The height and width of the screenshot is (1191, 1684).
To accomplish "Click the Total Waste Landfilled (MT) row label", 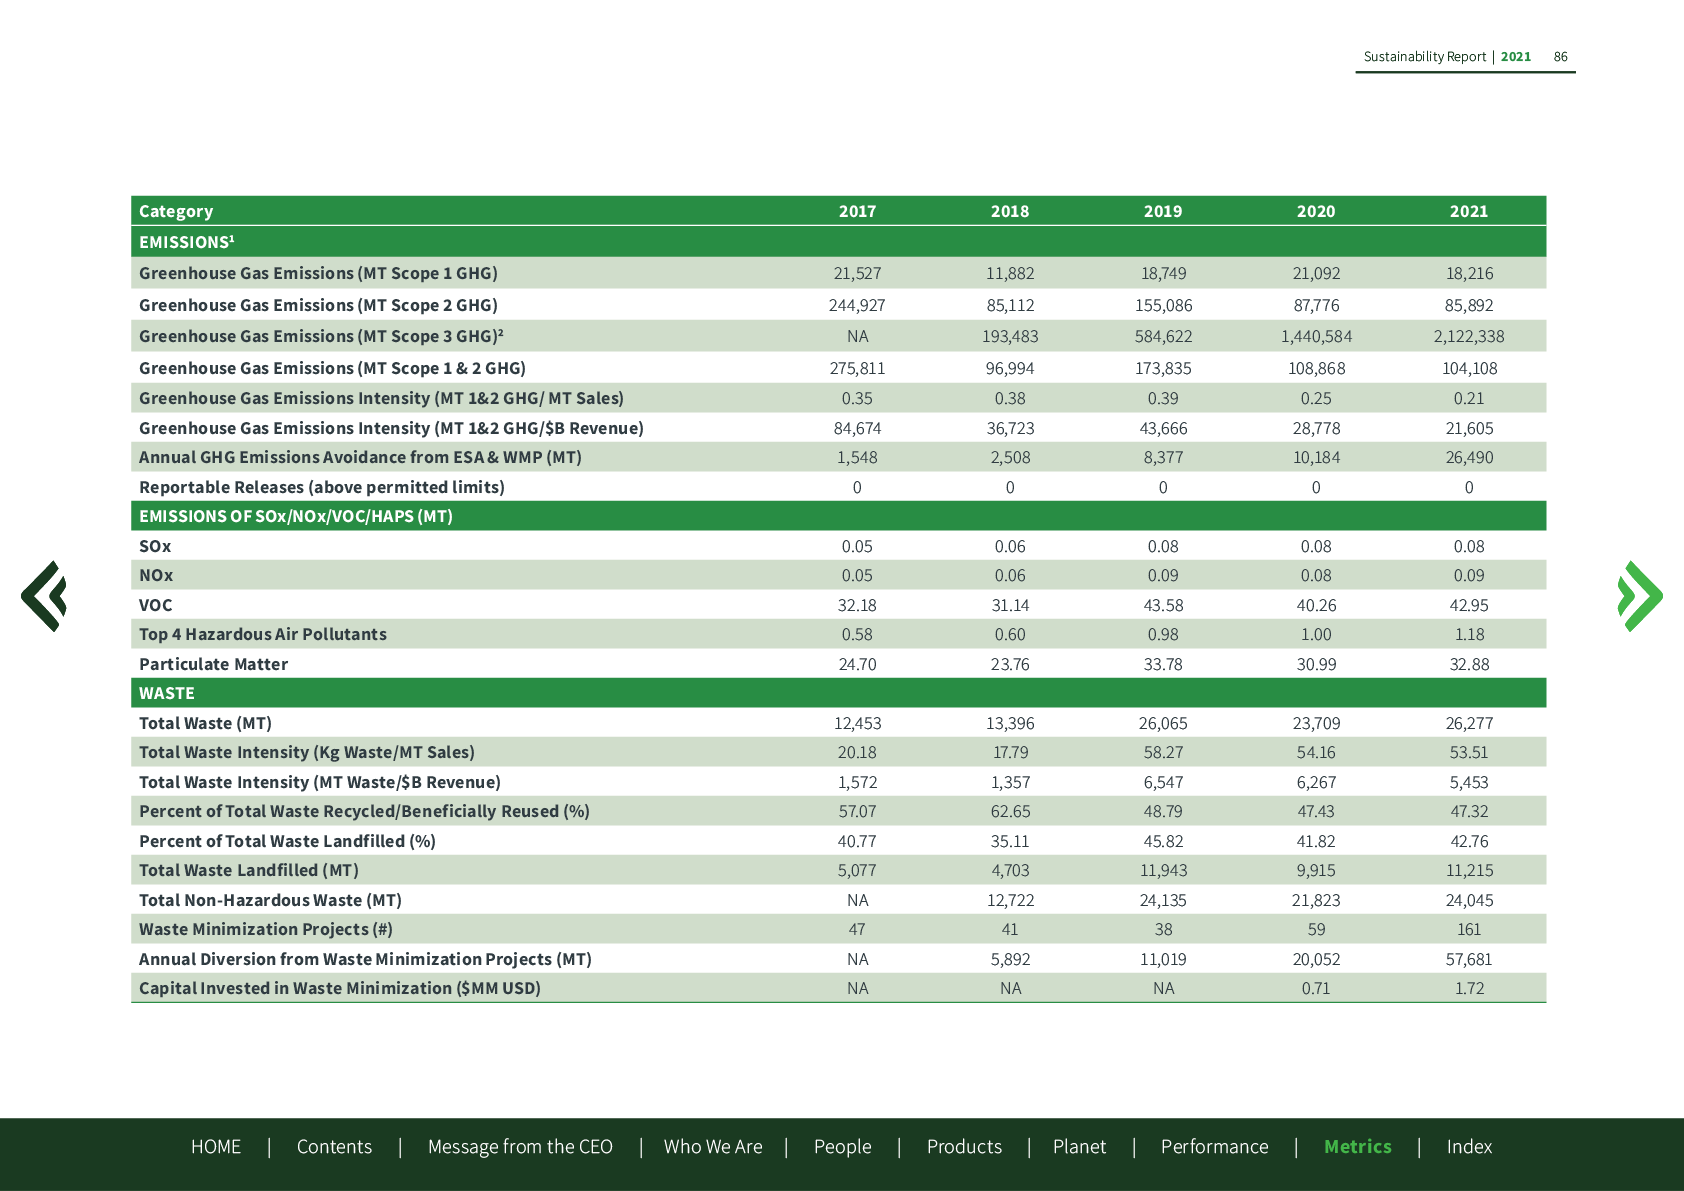I will 249,870.
